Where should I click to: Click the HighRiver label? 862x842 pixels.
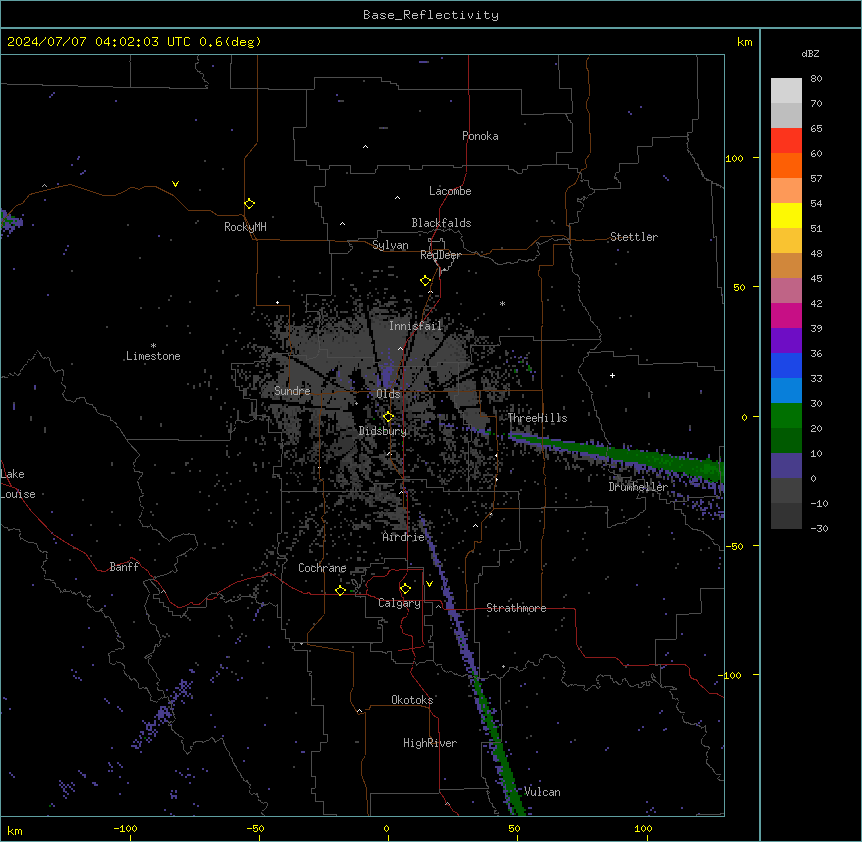(430, 743)
